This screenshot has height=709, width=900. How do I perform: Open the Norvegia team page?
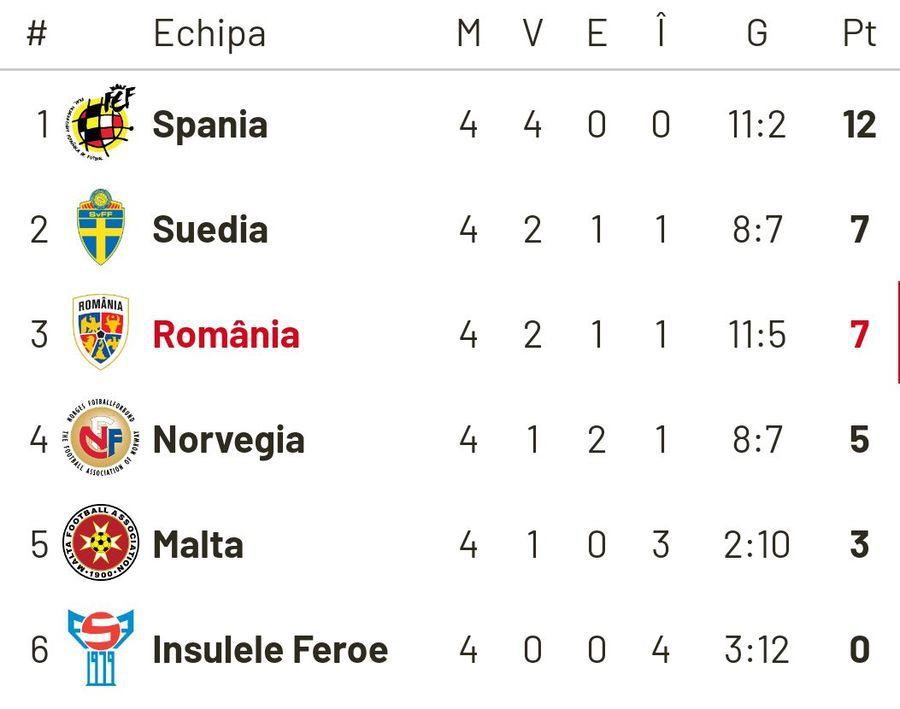click(228, 440)
